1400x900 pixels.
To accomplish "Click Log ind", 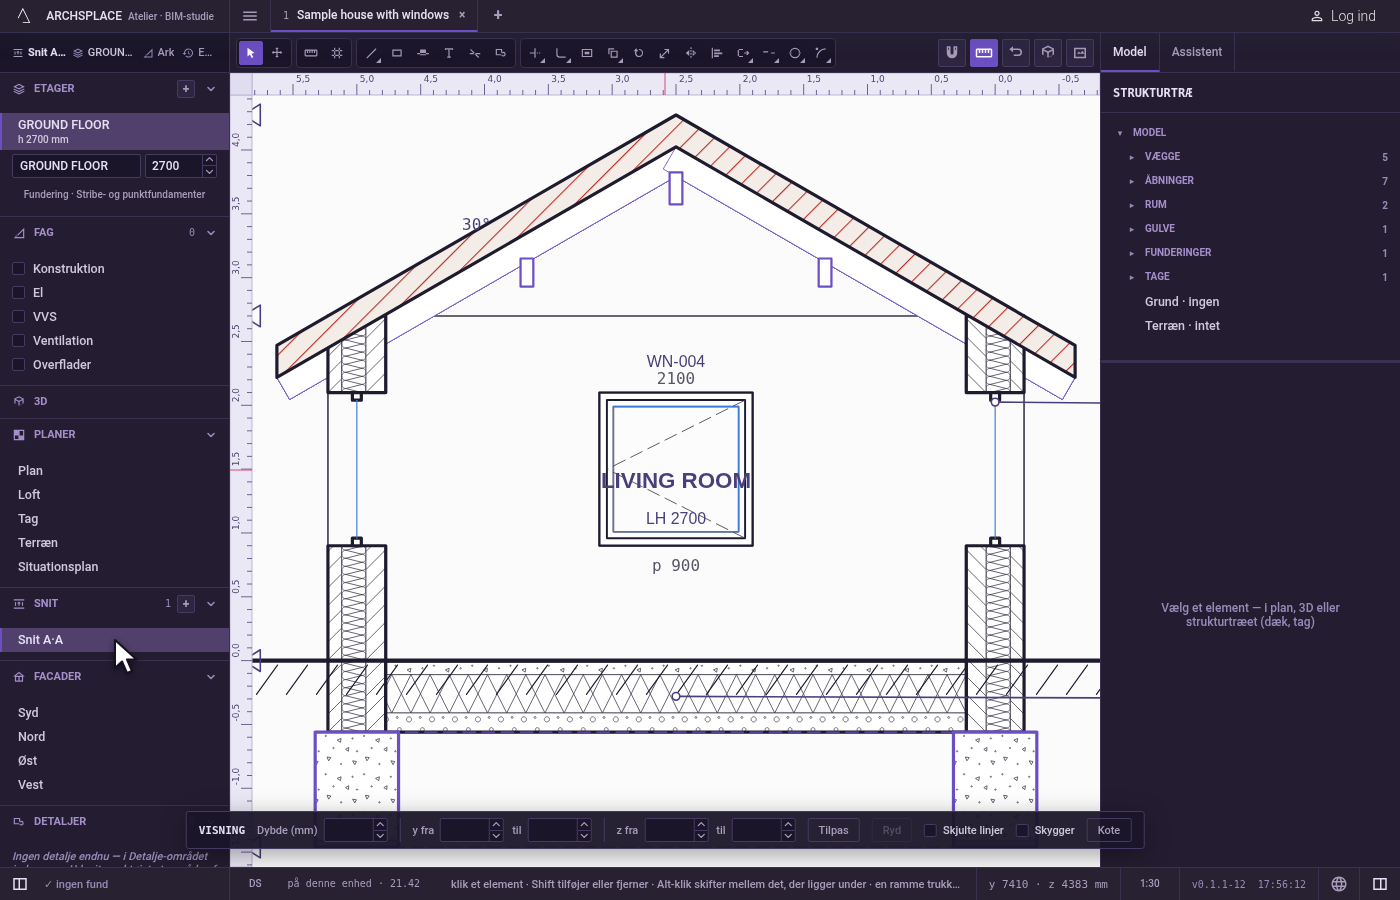I will [1343, 16].
